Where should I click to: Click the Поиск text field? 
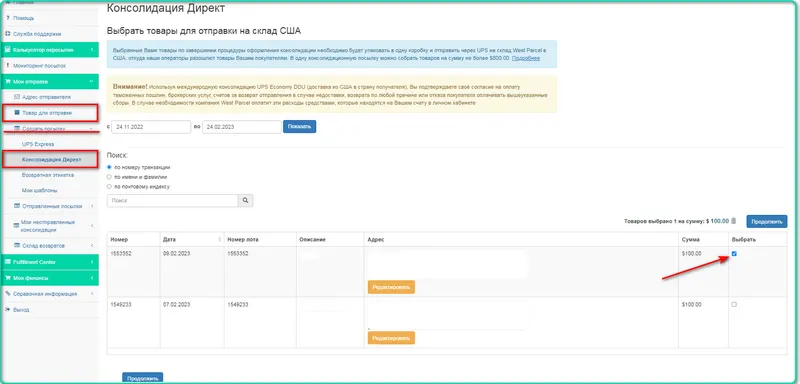pyautogui.click(x=172, y=201)
